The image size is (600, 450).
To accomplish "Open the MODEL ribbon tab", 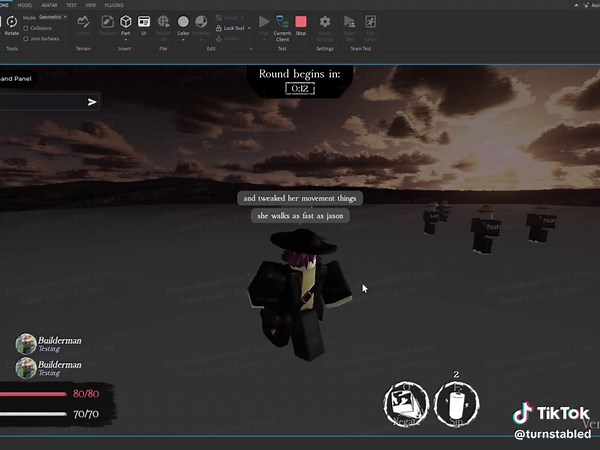I will 25,5.
